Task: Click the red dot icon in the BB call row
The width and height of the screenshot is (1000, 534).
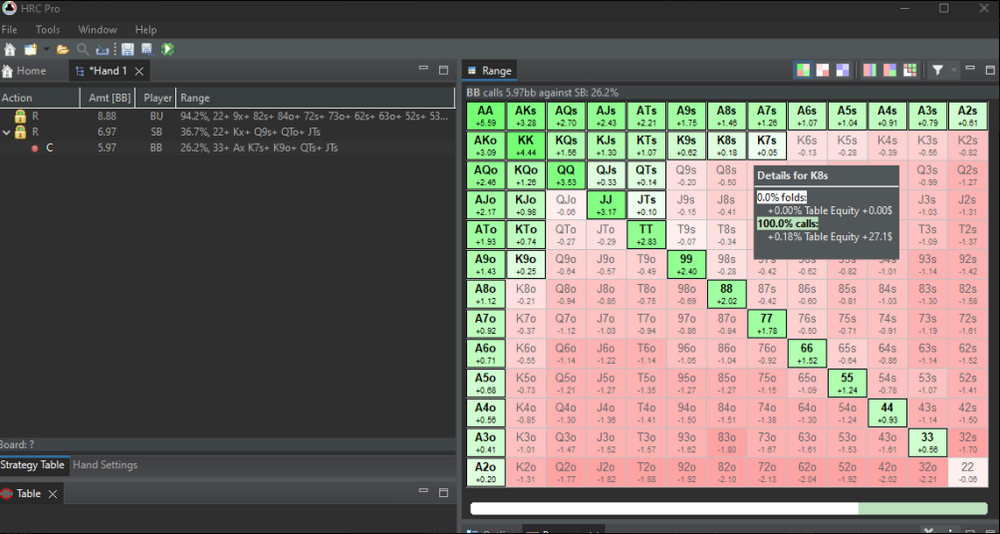Action: tap(34, 148)
